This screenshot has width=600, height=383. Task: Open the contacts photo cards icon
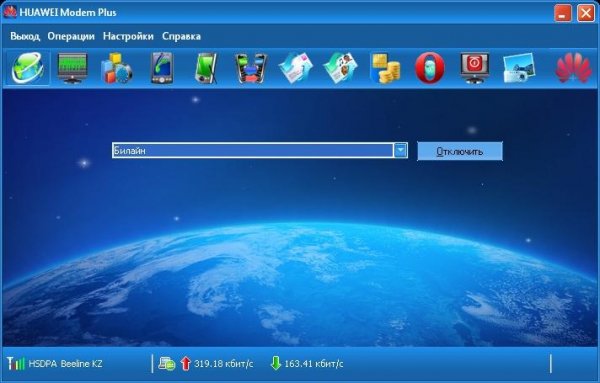tap(340, 68)
